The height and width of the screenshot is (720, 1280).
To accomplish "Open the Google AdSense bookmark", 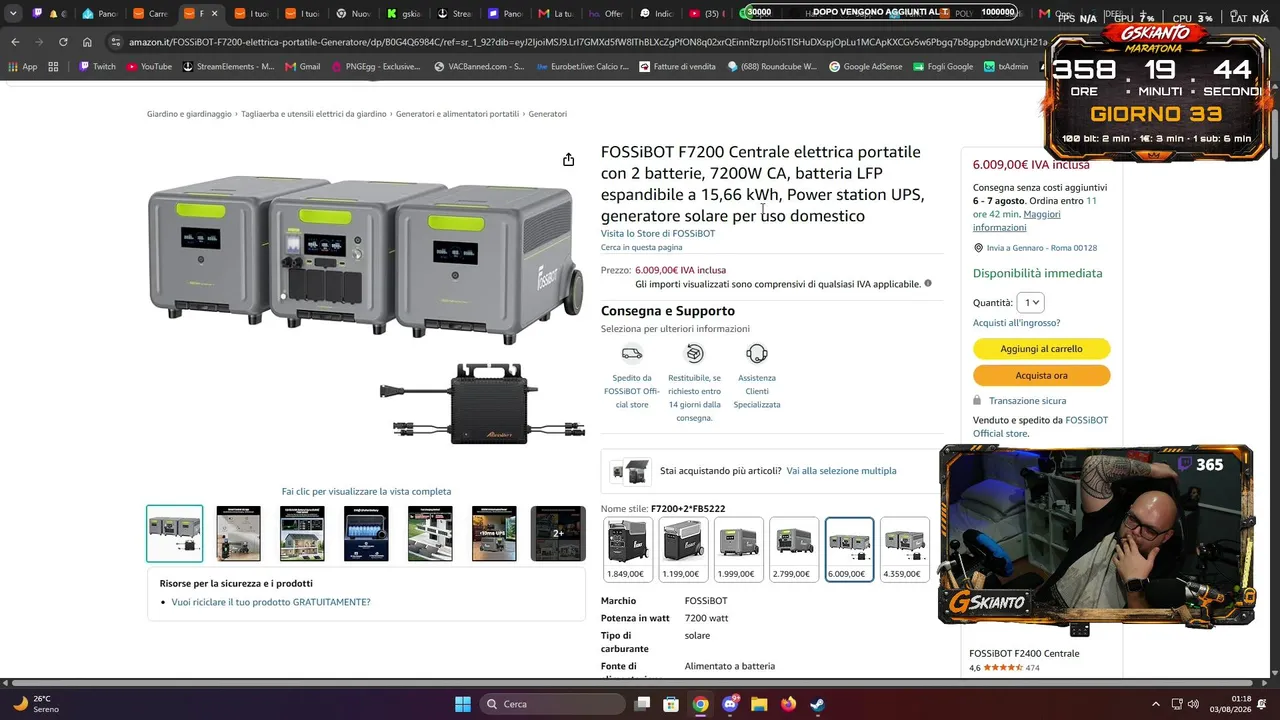I will pyautogui.click(x=865, y=66).
